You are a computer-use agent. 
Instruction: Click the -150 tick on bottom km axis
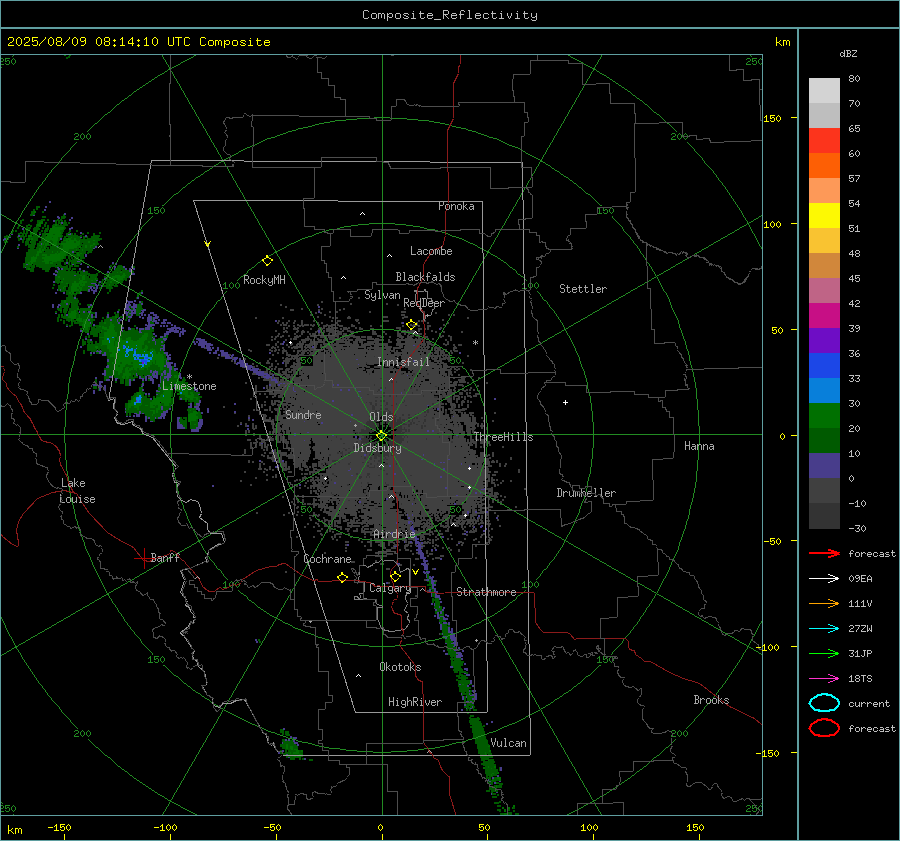(x=59, y=827)
